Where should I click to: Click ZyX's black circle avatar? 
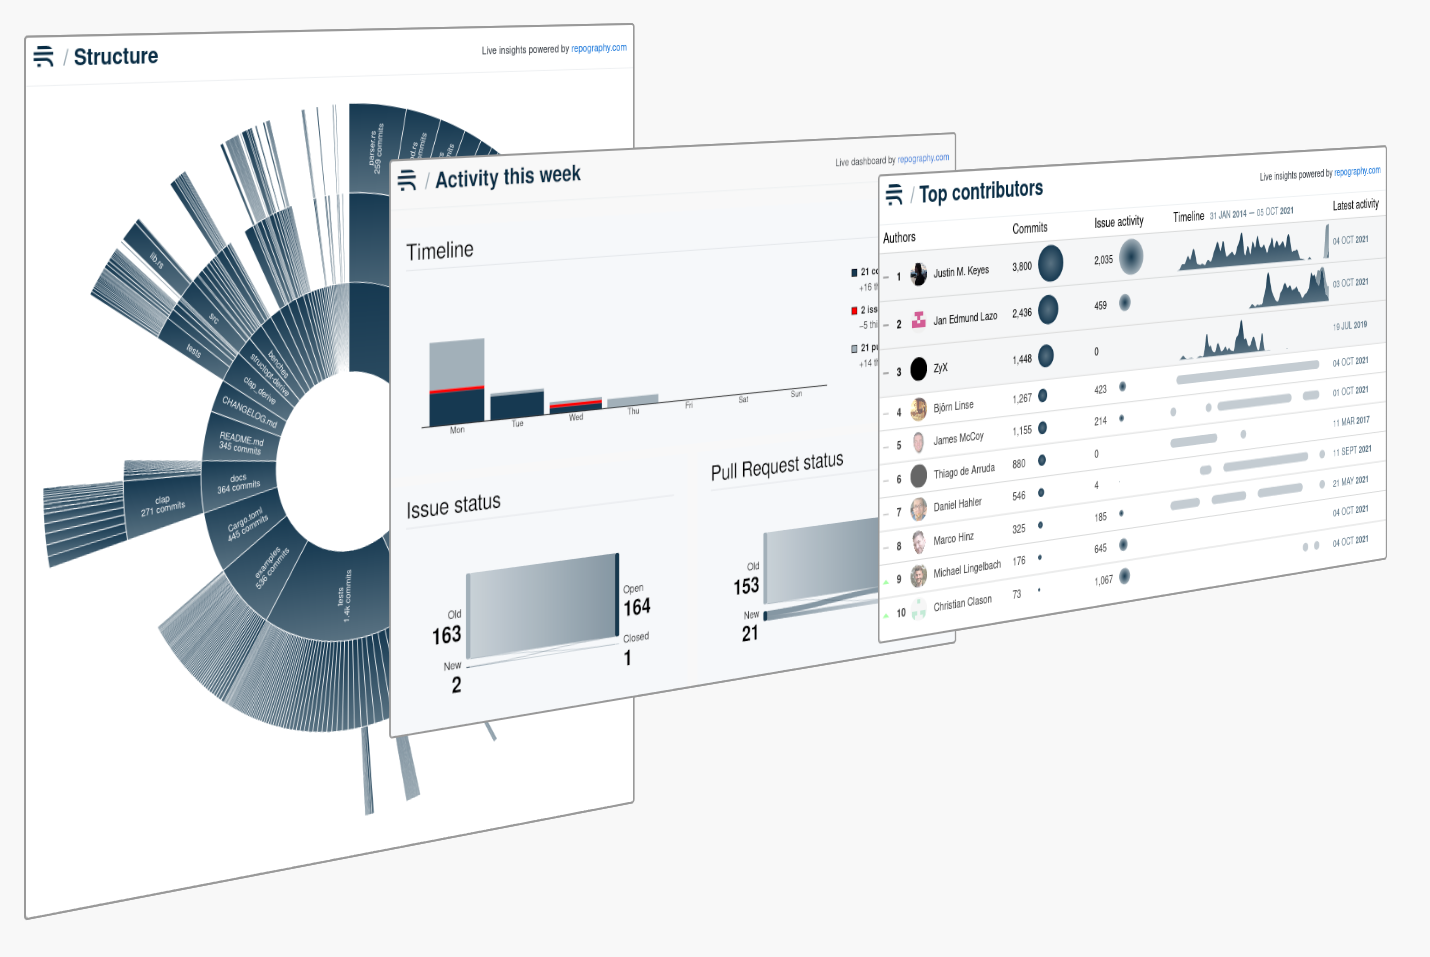coord(918,370)
